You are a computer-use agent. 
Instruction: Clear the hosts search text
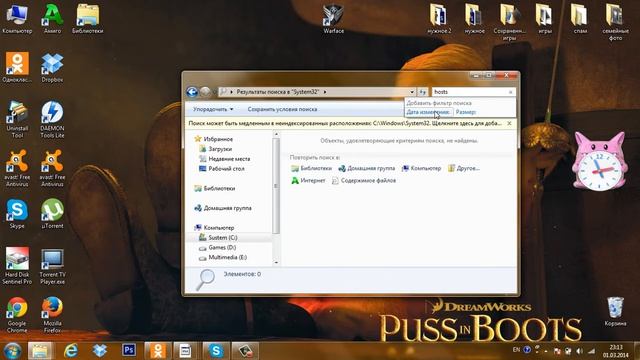click(510, 92)
